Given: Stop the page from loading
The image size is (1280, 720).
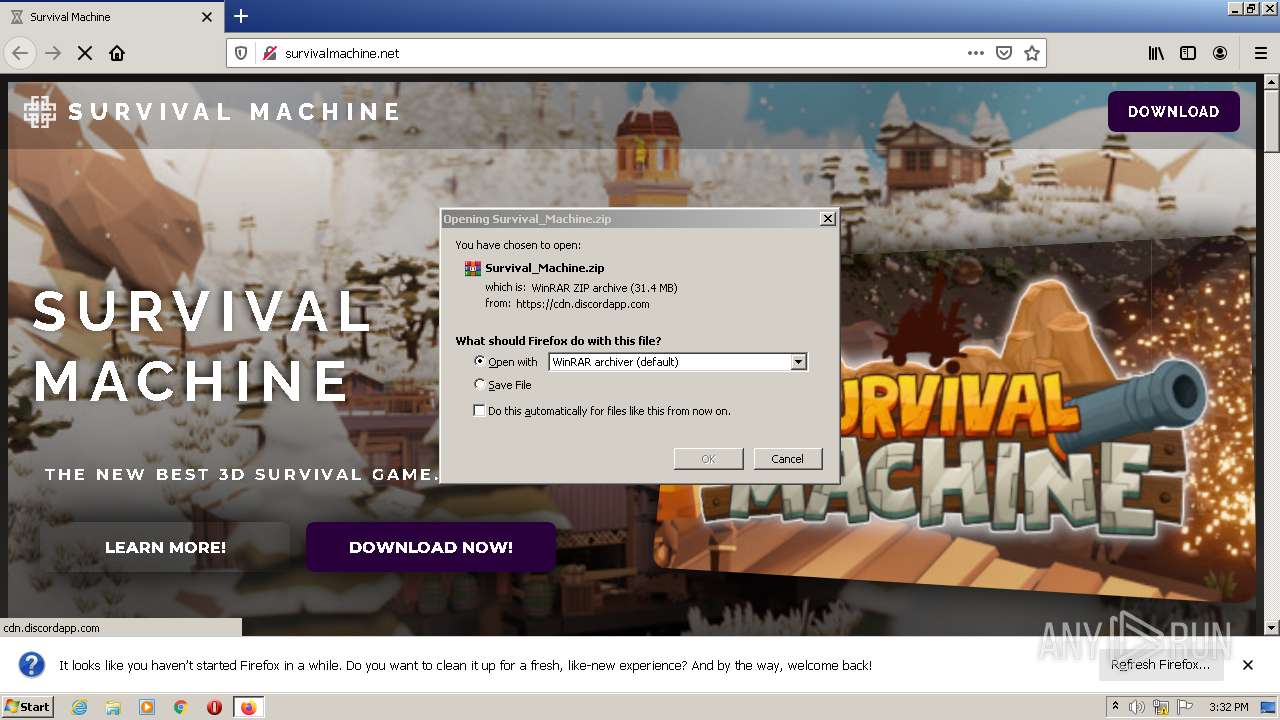Looking at the screenshot, I should (x=85, y=53).
